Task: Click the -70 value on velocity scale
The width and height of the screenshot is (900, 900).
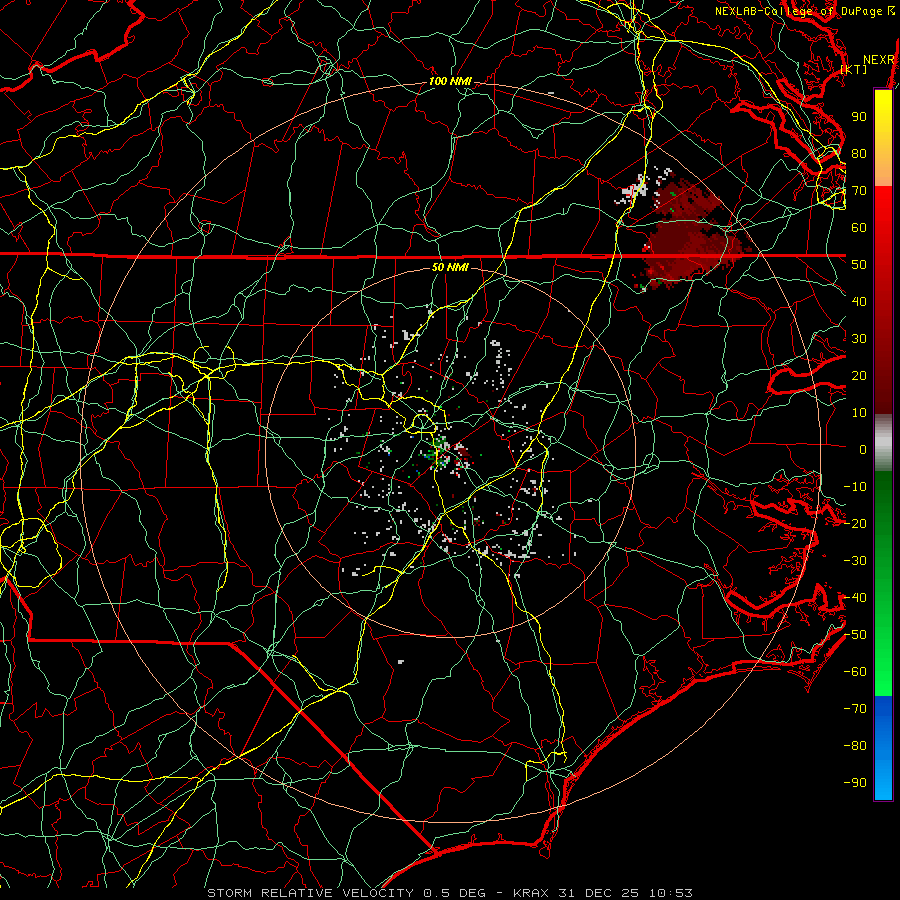Action: pyautogui.click(x=855, y=709)
